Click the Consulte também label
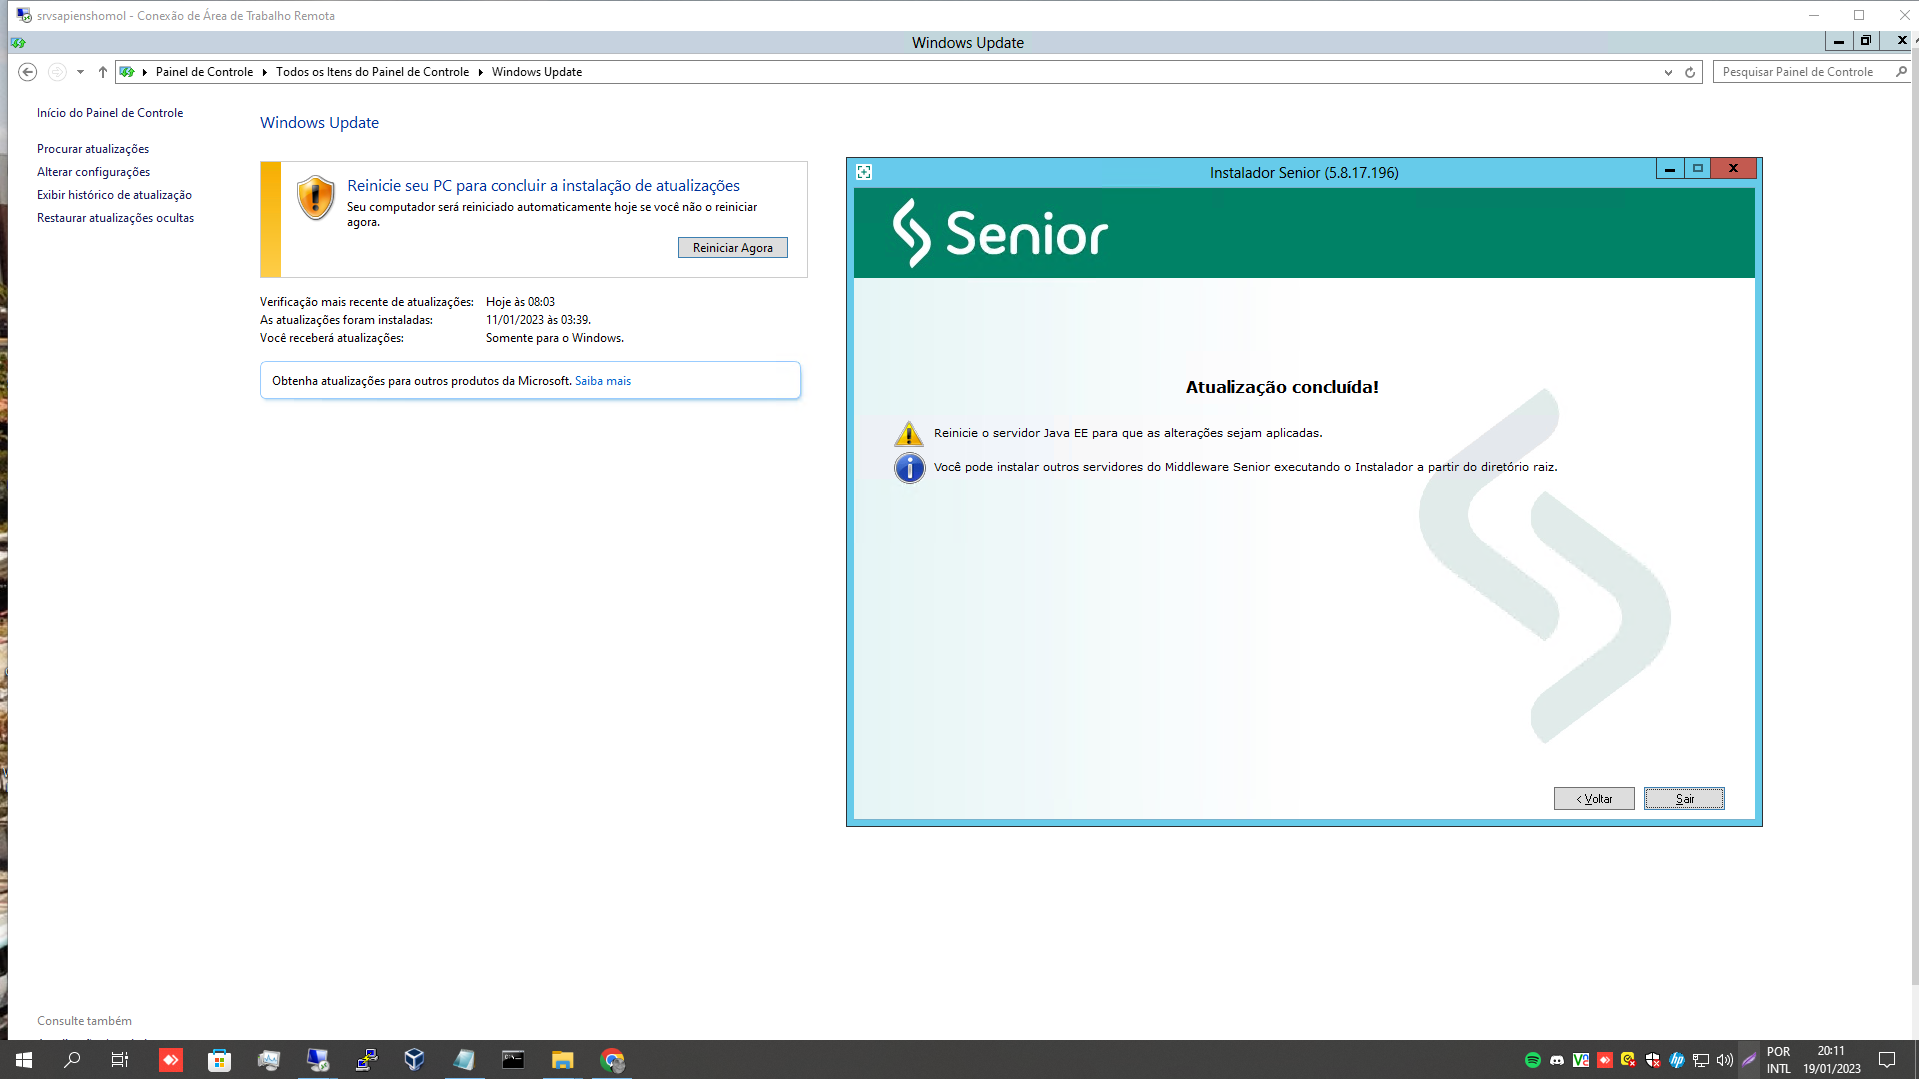 point(84,1021)
